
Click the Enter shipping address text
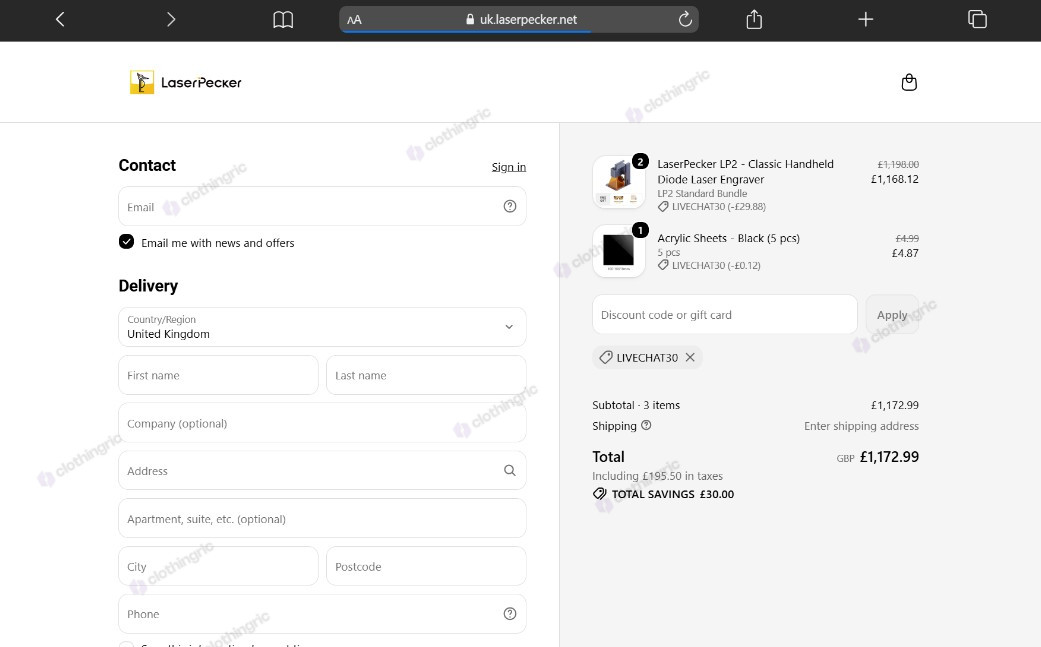pyautogui.click(x=861, y=425)
